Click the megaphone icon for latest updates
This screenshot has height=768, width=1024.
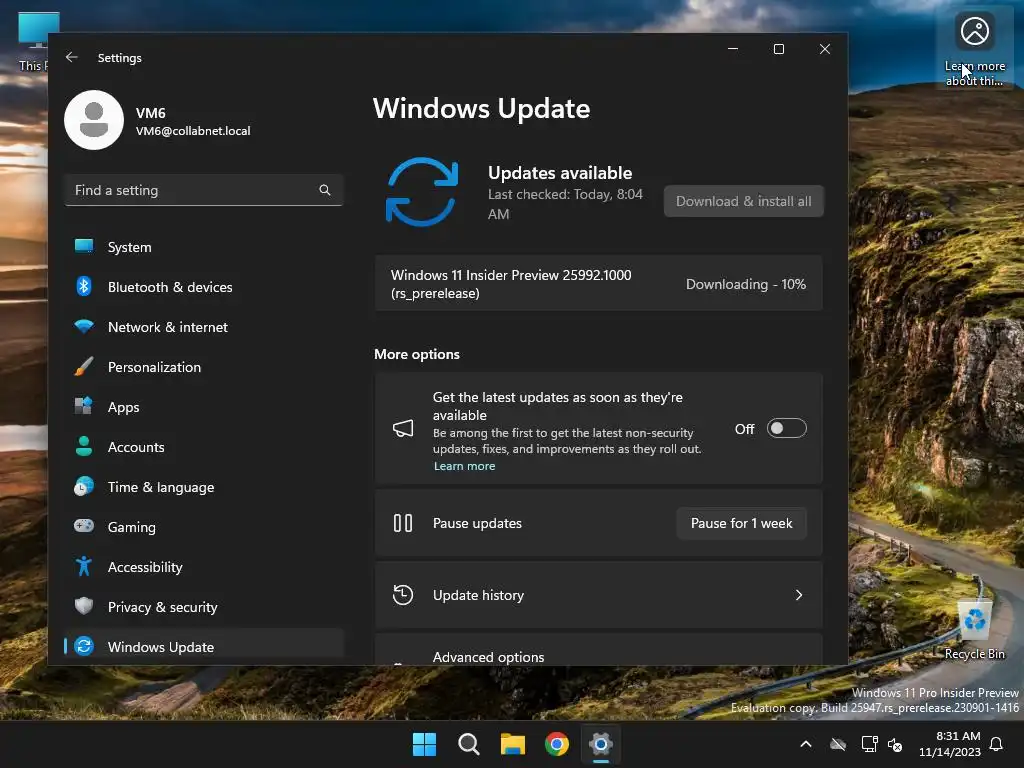point(403,428)
